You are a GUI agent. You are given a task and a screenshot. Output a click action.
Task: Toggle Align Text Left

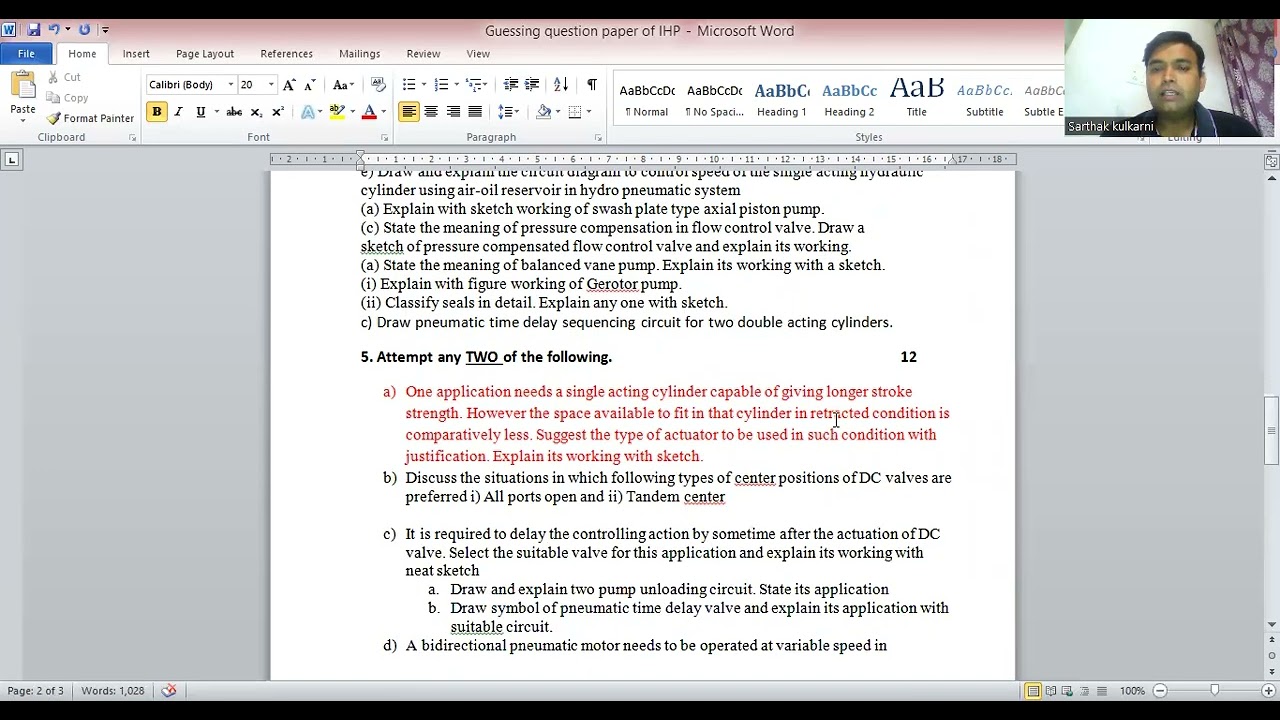[x=409, y=112]
